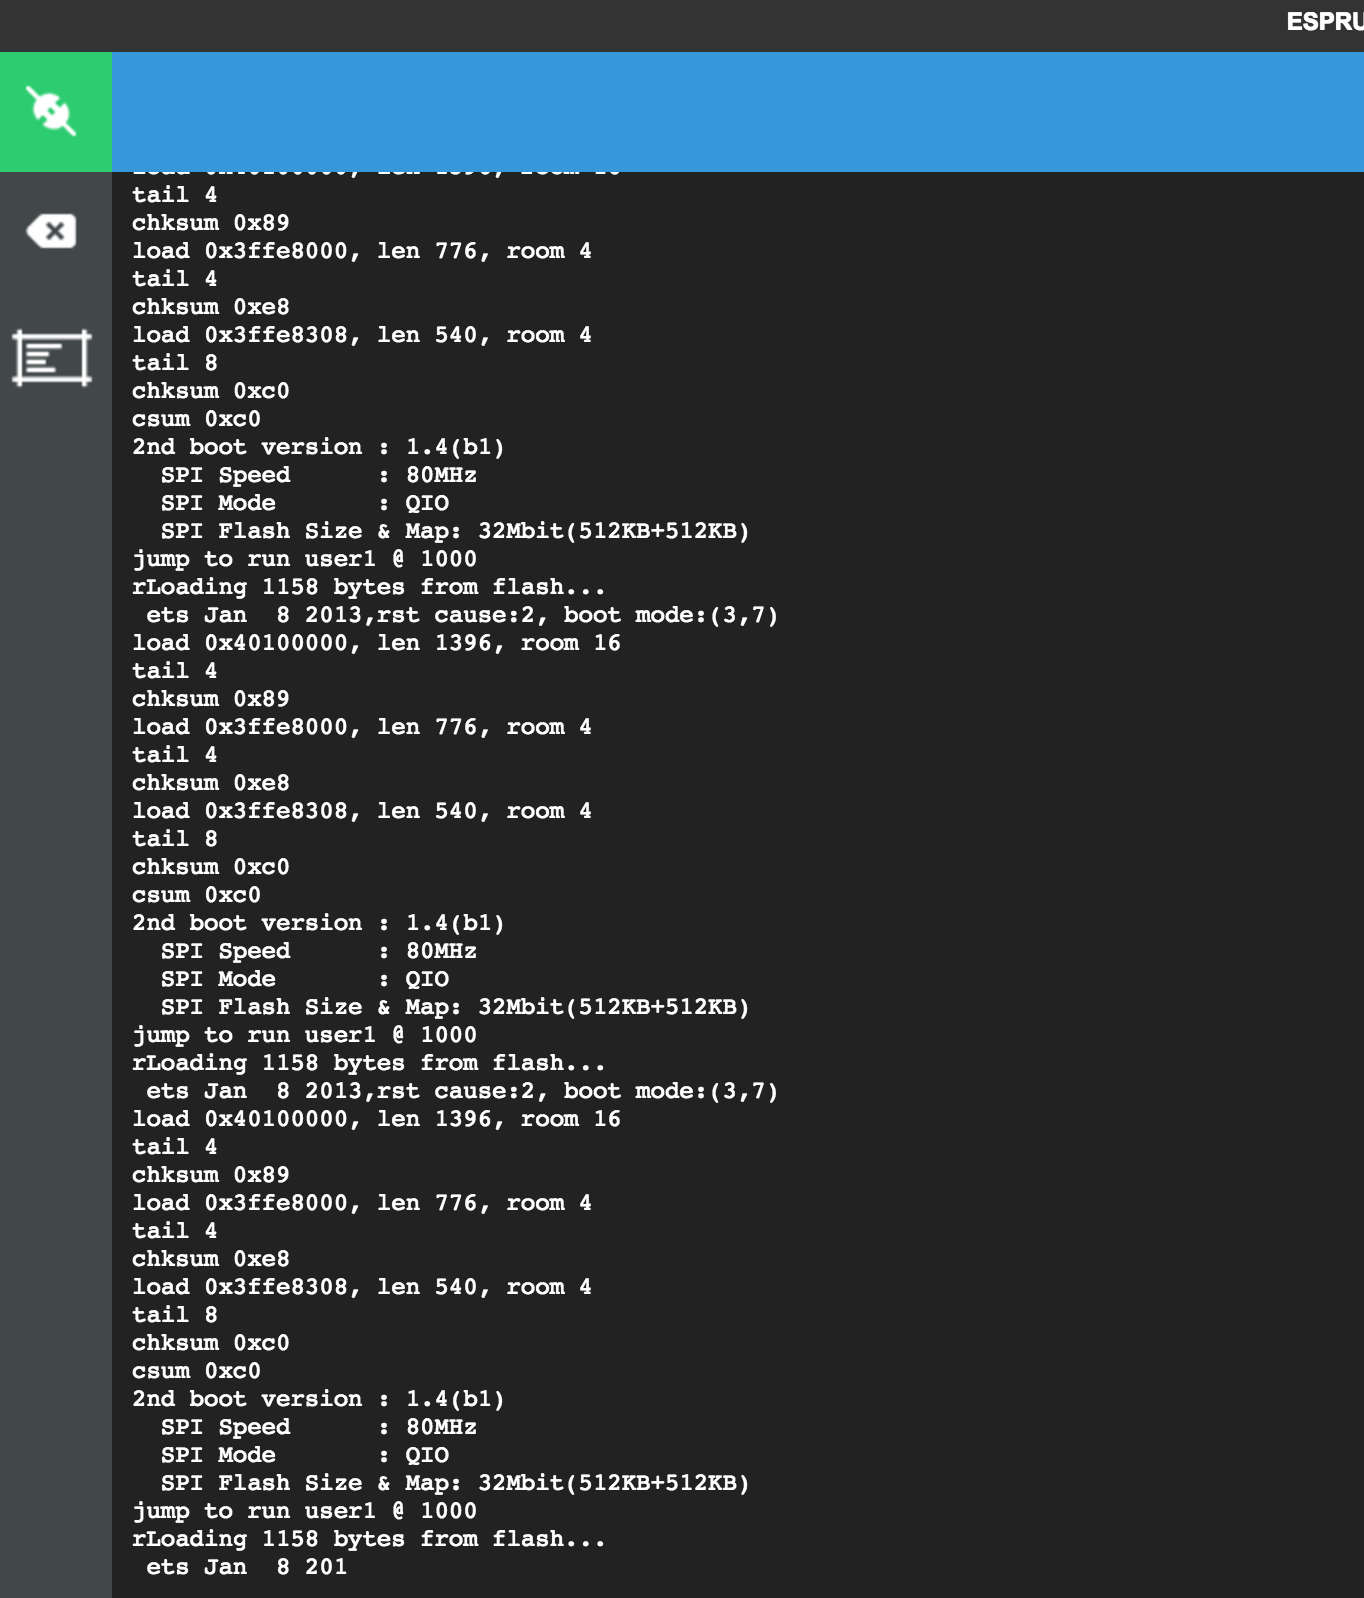
Task: Click the first 'ets Jan 8 2013,rst cause:2' line
Action: click(462, 615)
